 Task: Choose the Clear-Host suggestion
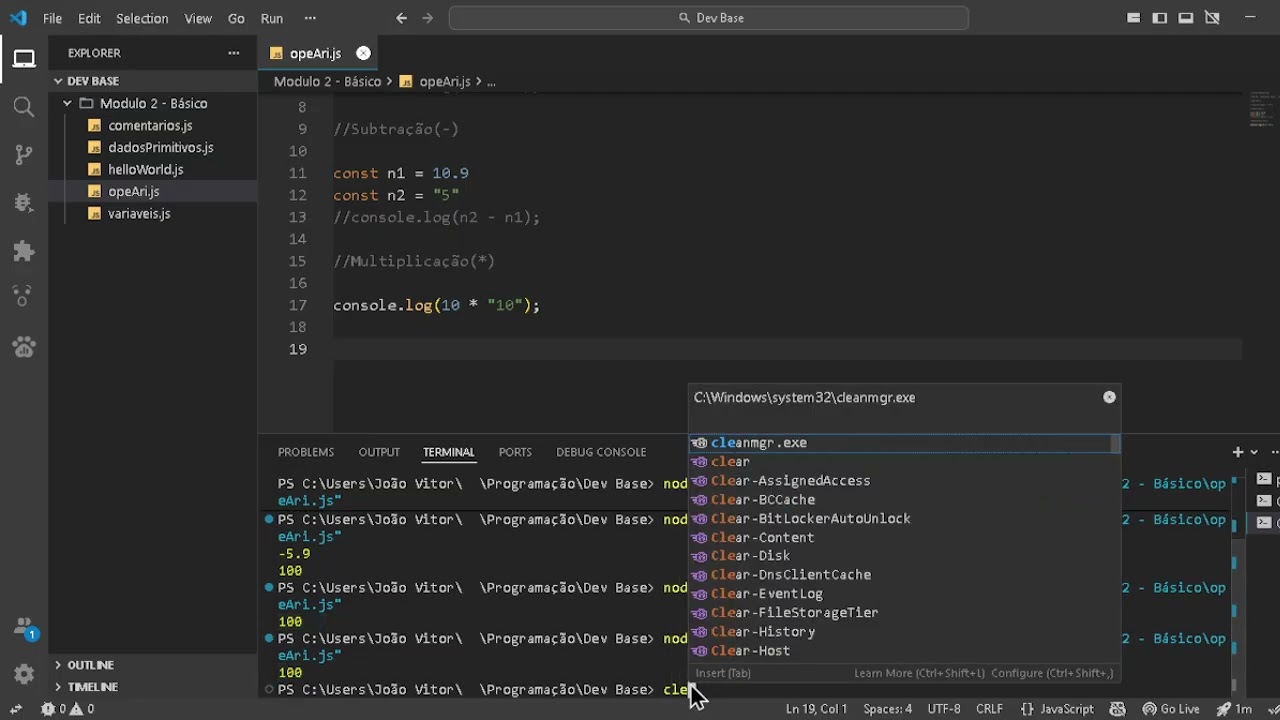tap(904, 651)
